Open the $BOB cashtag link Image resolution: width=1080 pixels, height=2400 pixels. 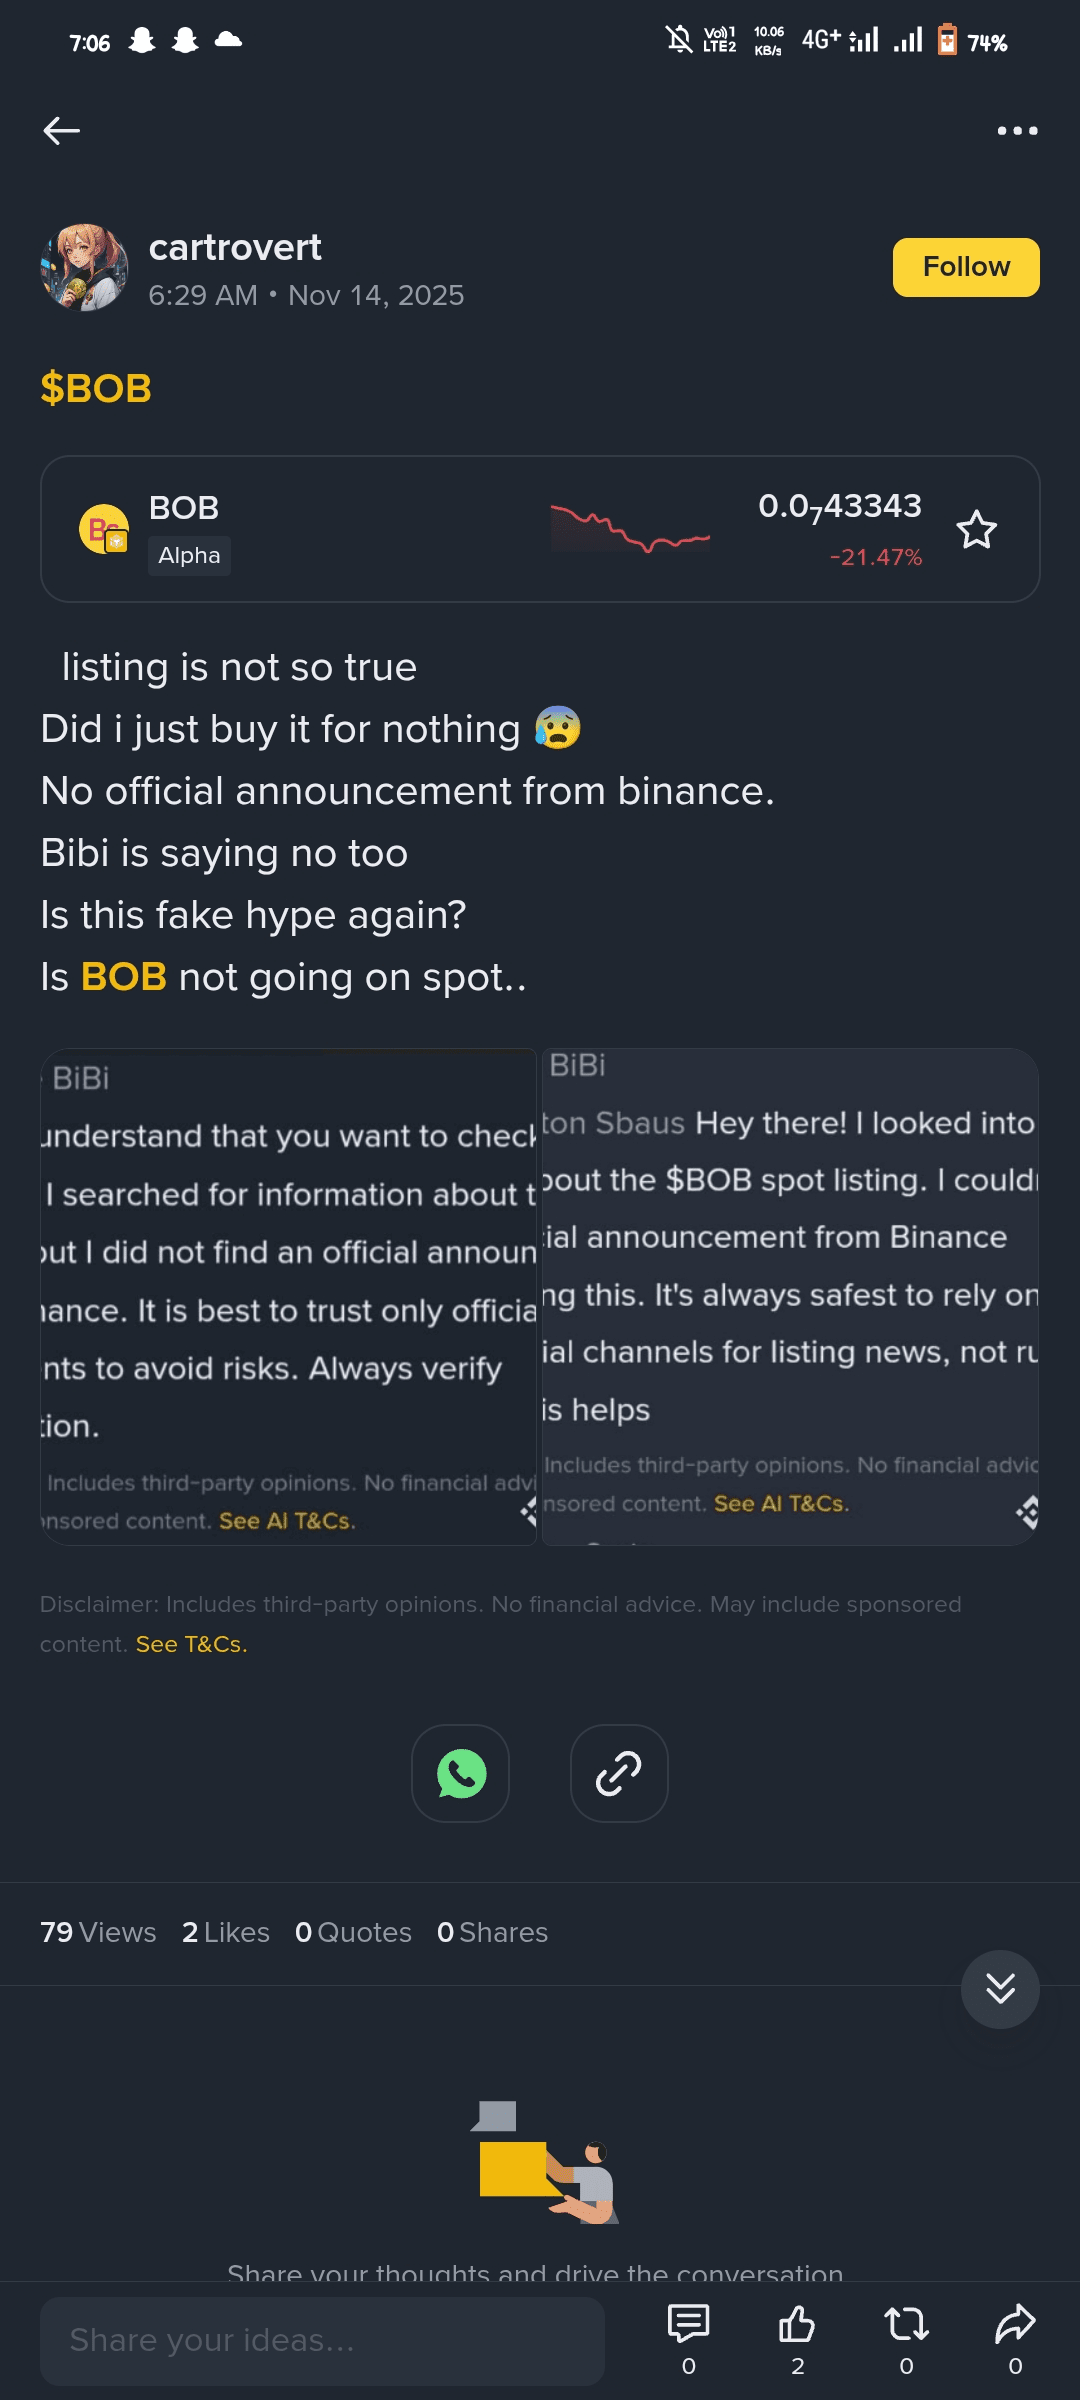tap(96, 388)
